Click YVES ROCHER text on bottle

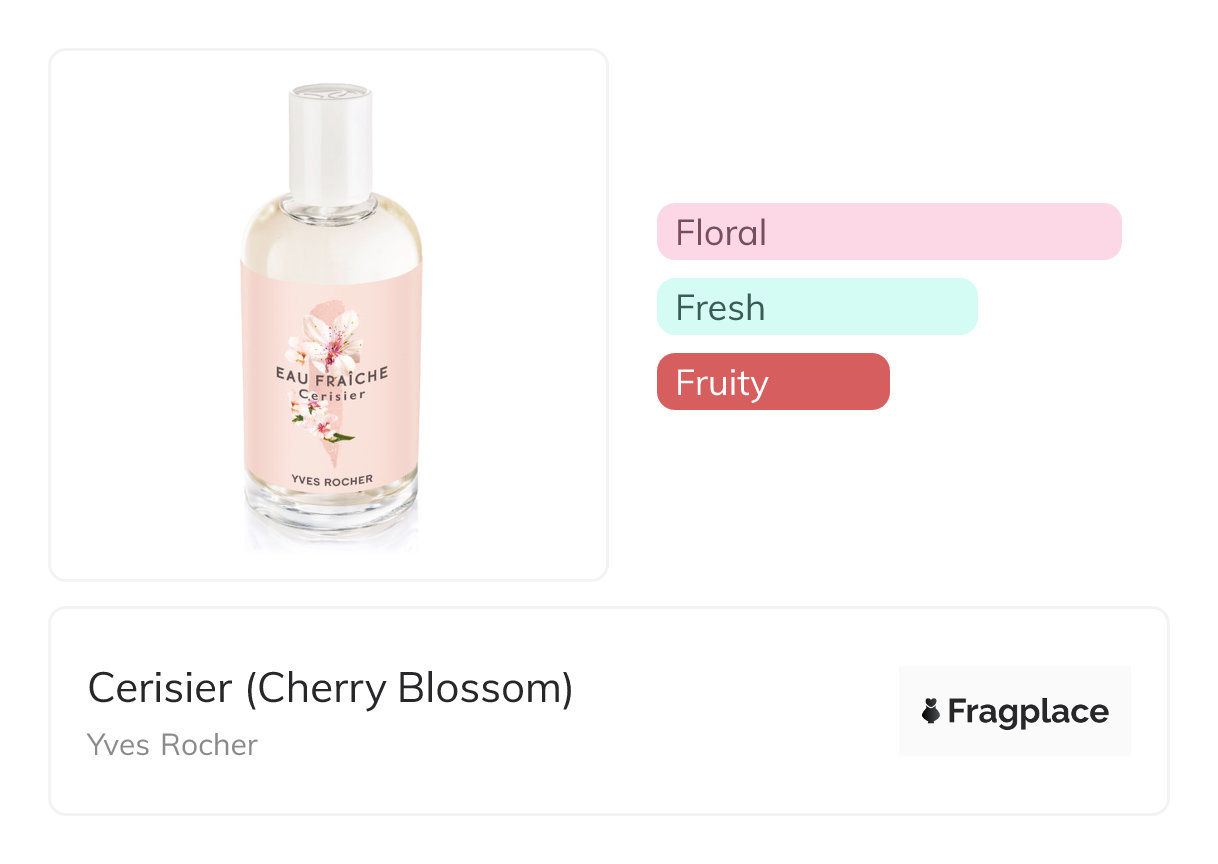[x=331, y=480]
